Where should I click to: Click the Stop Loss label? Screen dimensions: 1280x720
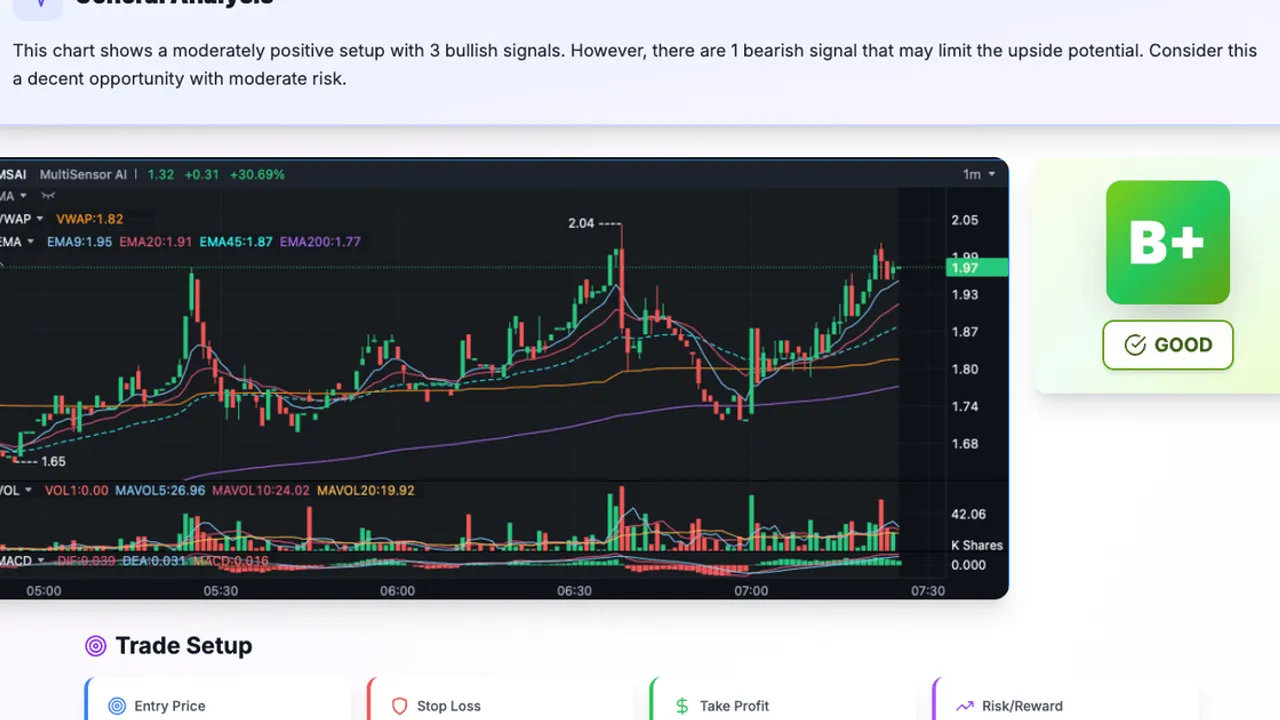[449, 706]
